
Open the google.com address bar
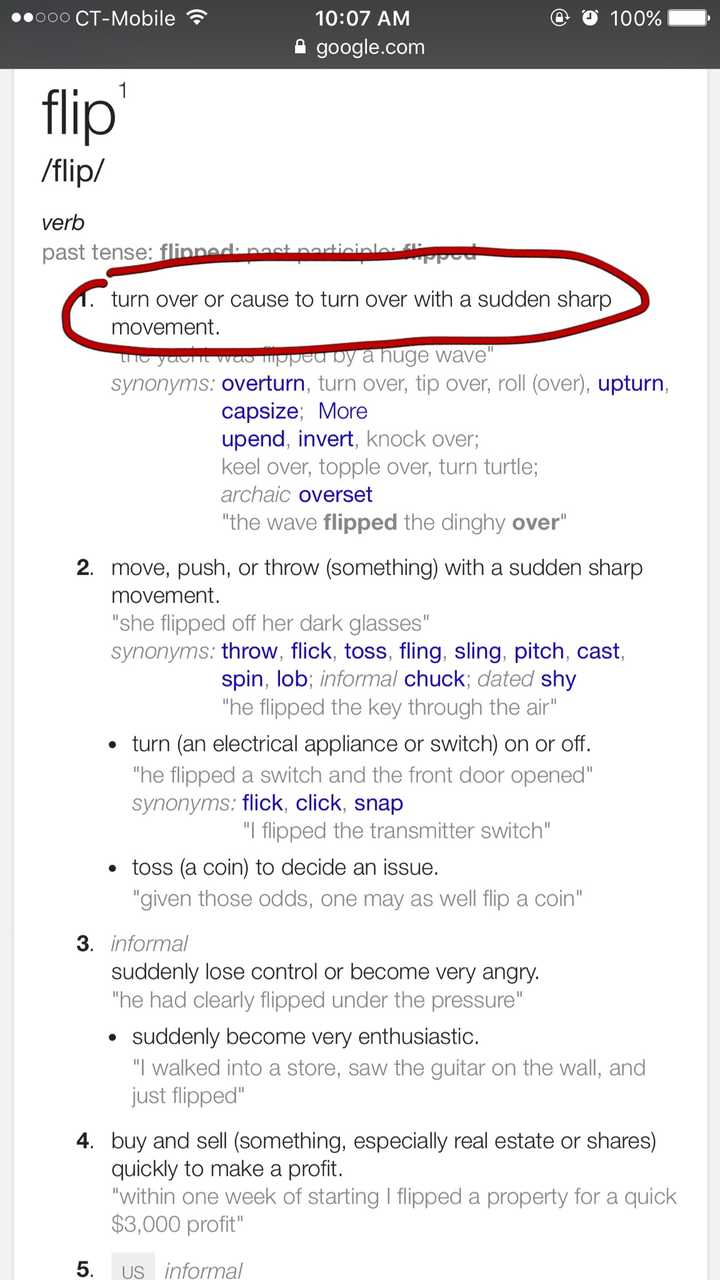[x=370, y=47]
